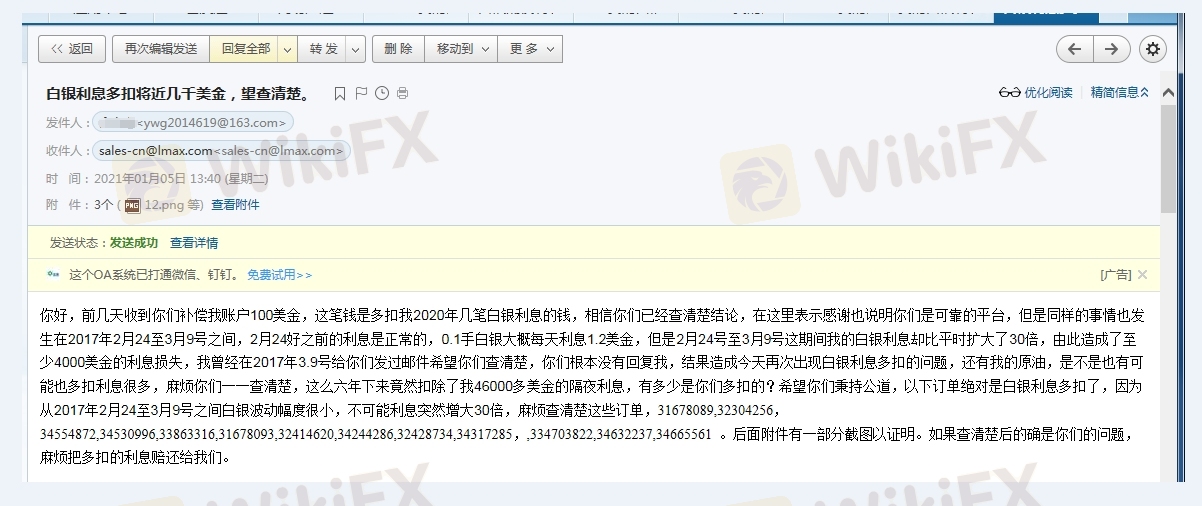
Task: Go to next email with right arrow
Action: (1111, 49)
